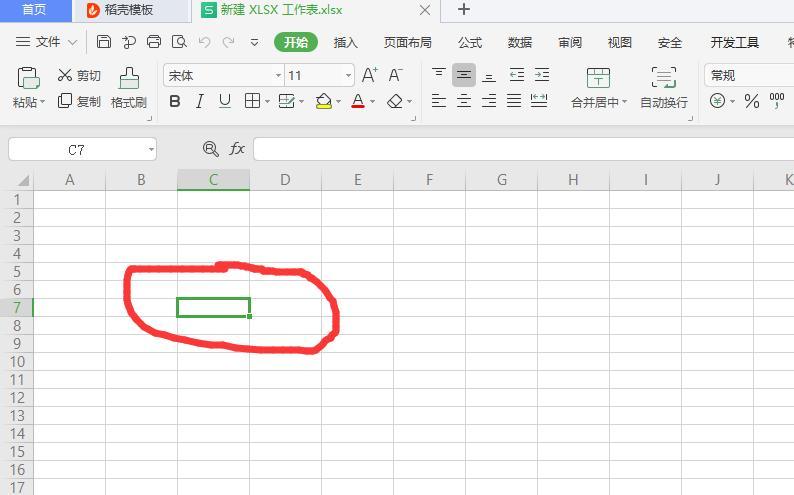Decrease indent icon
This screenshot has height=495, width=794.
coord(517,75)
